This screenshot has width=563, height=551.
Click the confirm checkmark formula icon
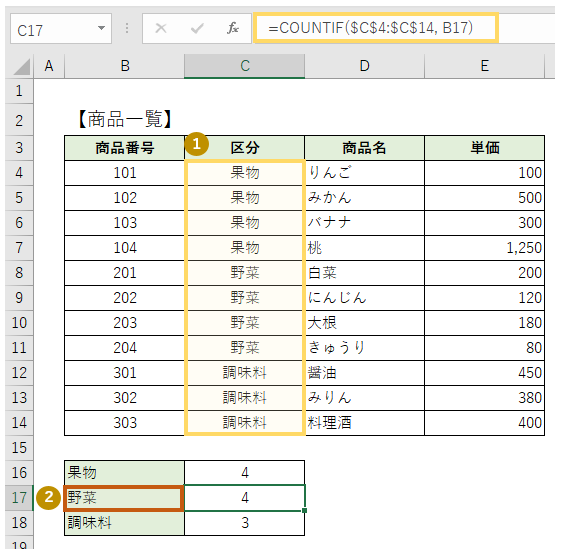[x=197, y=28]
